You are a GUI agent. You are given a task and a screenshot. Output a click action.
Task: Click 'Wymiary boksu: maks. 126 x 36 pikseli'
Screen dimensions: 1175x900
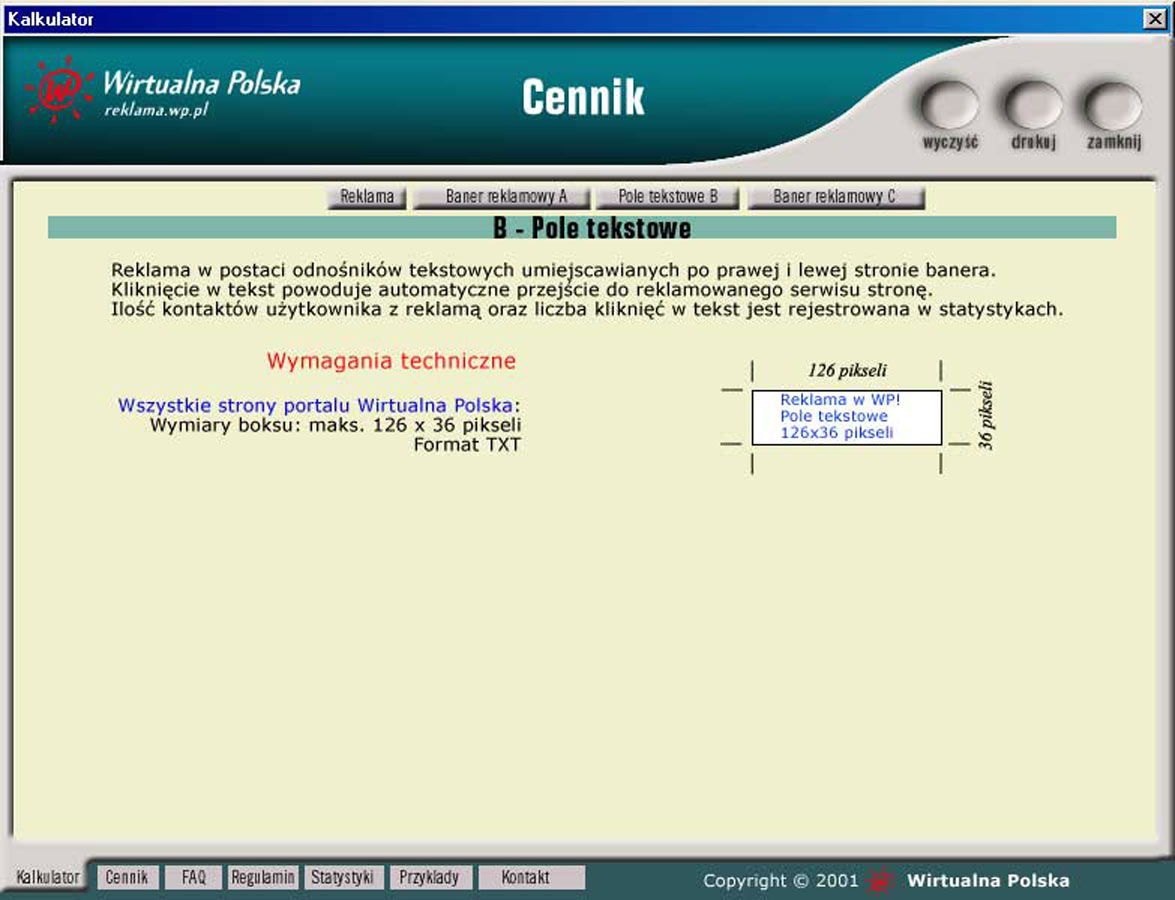(336, 425)
